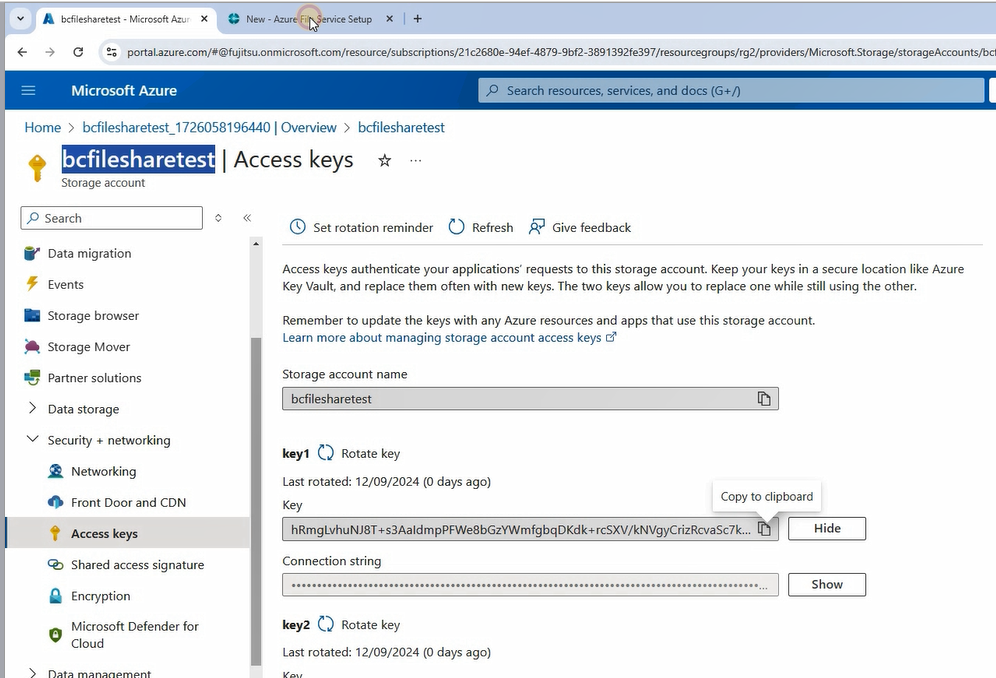Open Shared access signature menu item
This screenshot has height=678, width=996.
pyautogui.click(x=137, y=565)
